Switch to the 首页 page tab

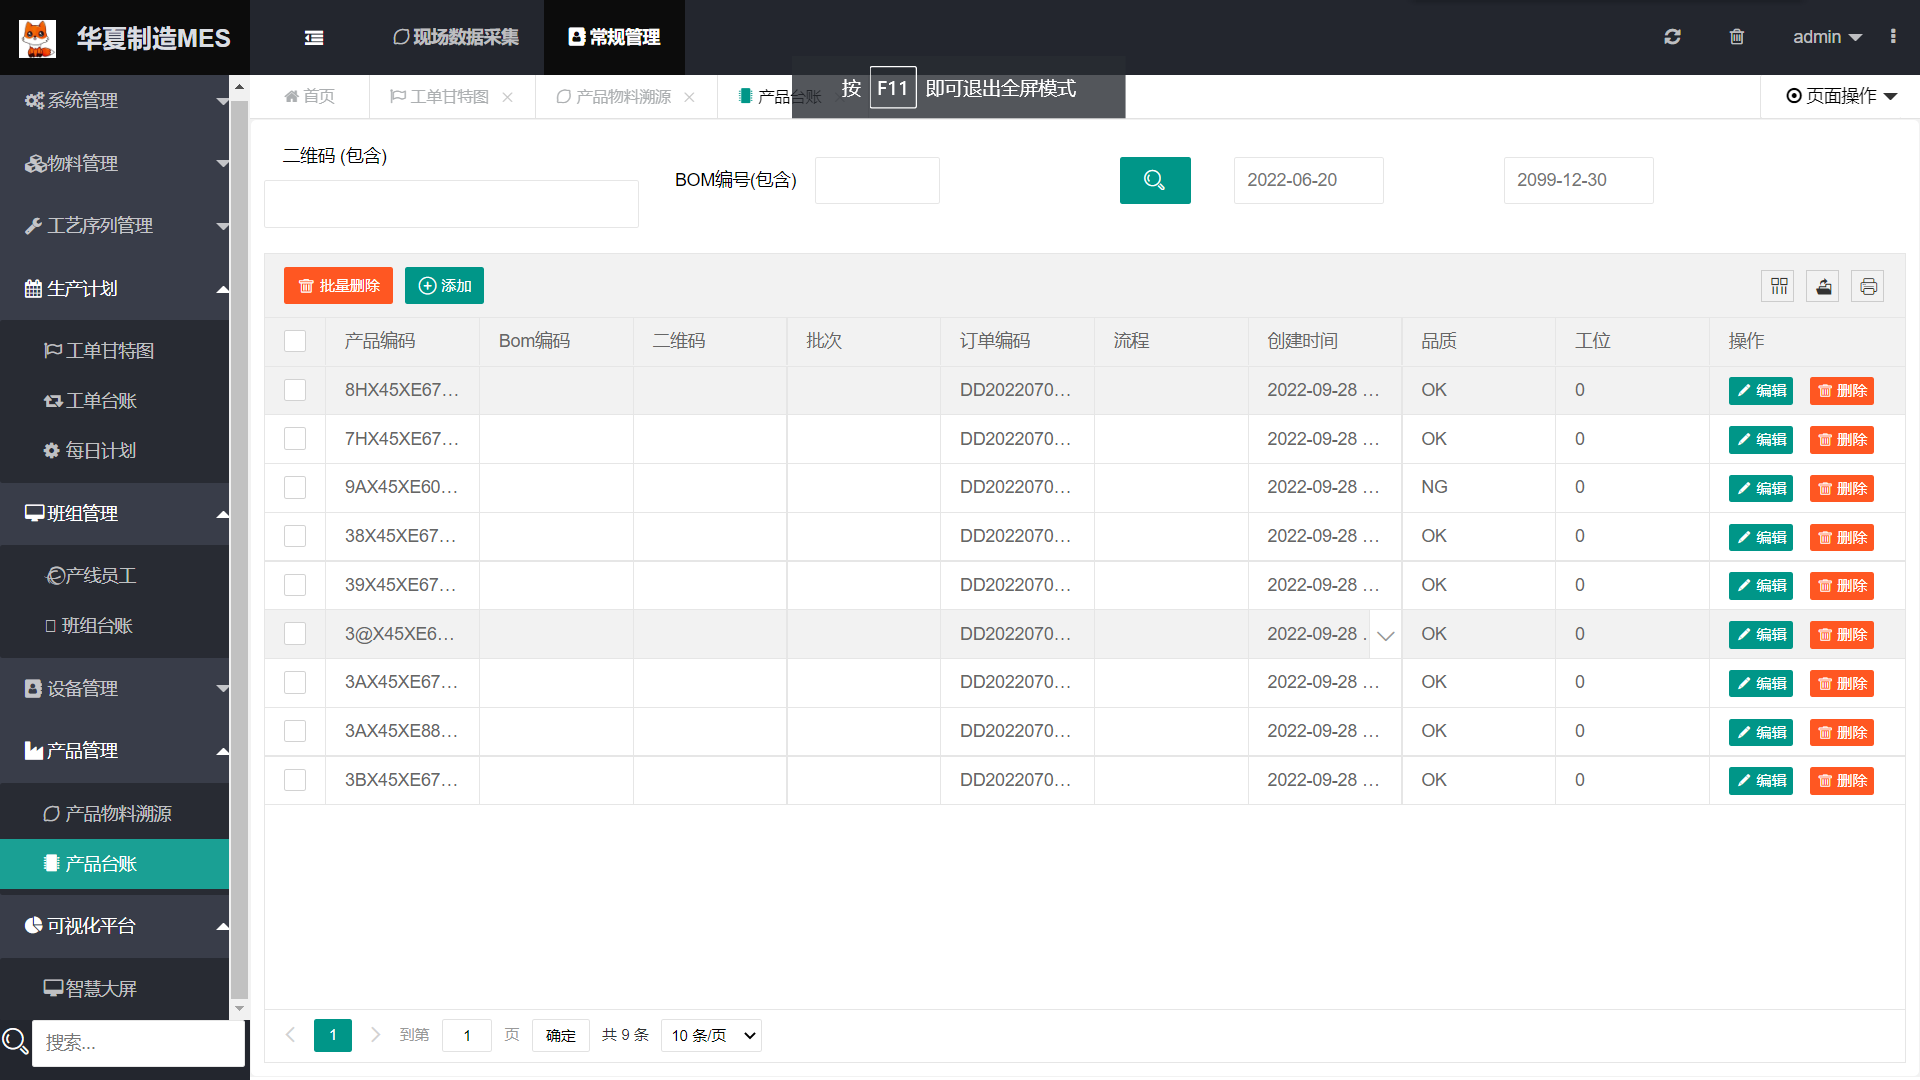click(309, 96)
